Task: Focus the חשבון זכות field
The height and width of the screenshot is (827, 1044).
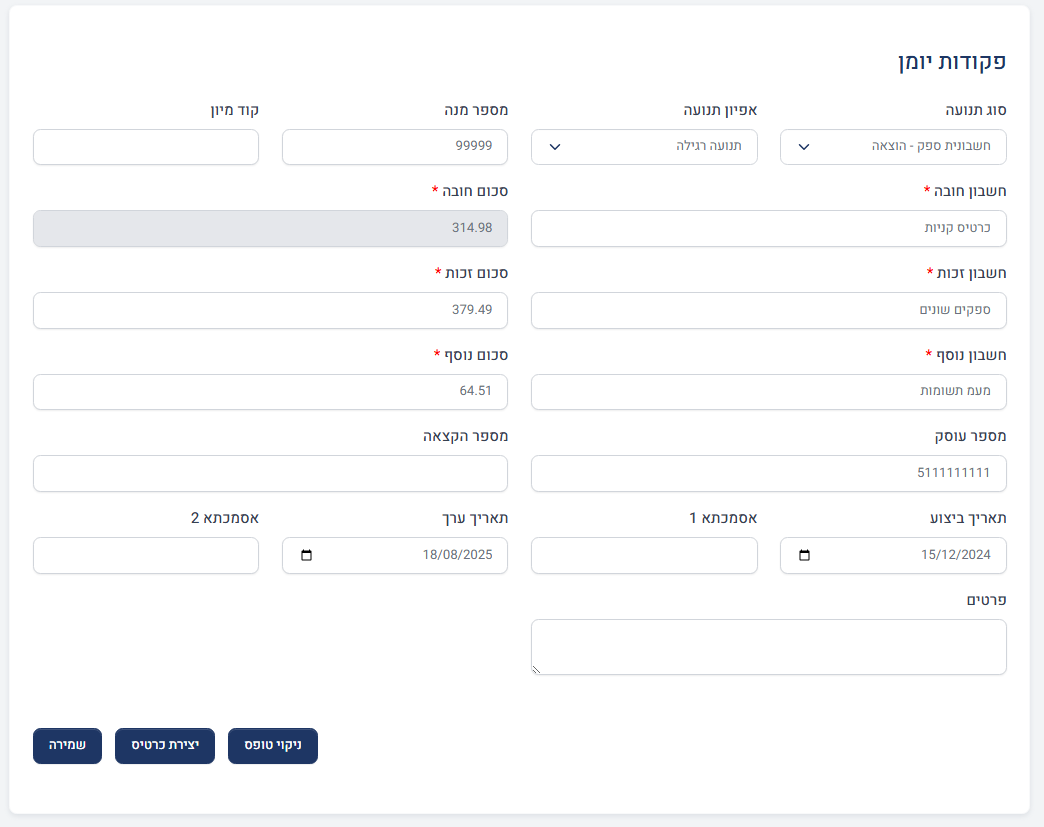Action: (768, 311)
